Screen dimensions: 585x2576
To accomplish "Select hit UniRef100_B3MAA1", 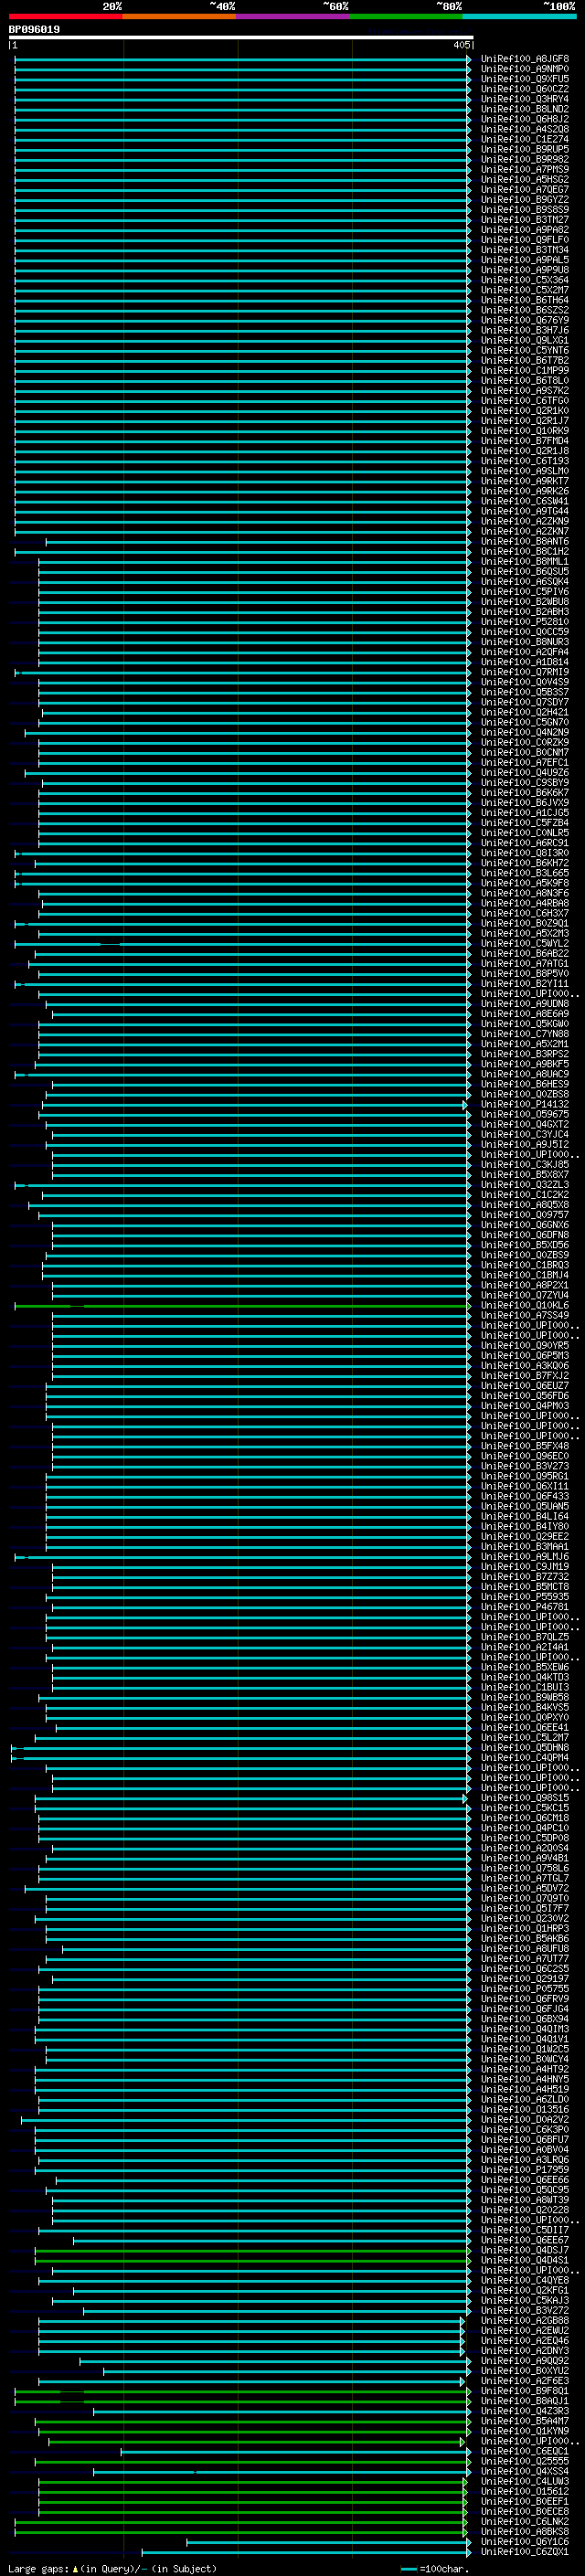I will pos(525,1546).
